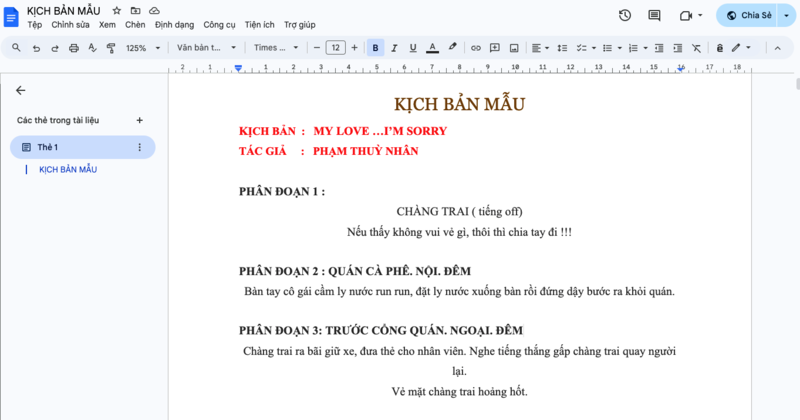Open the Công cụ menu
The width and height of the screenshot is (800, 420).
219,24
